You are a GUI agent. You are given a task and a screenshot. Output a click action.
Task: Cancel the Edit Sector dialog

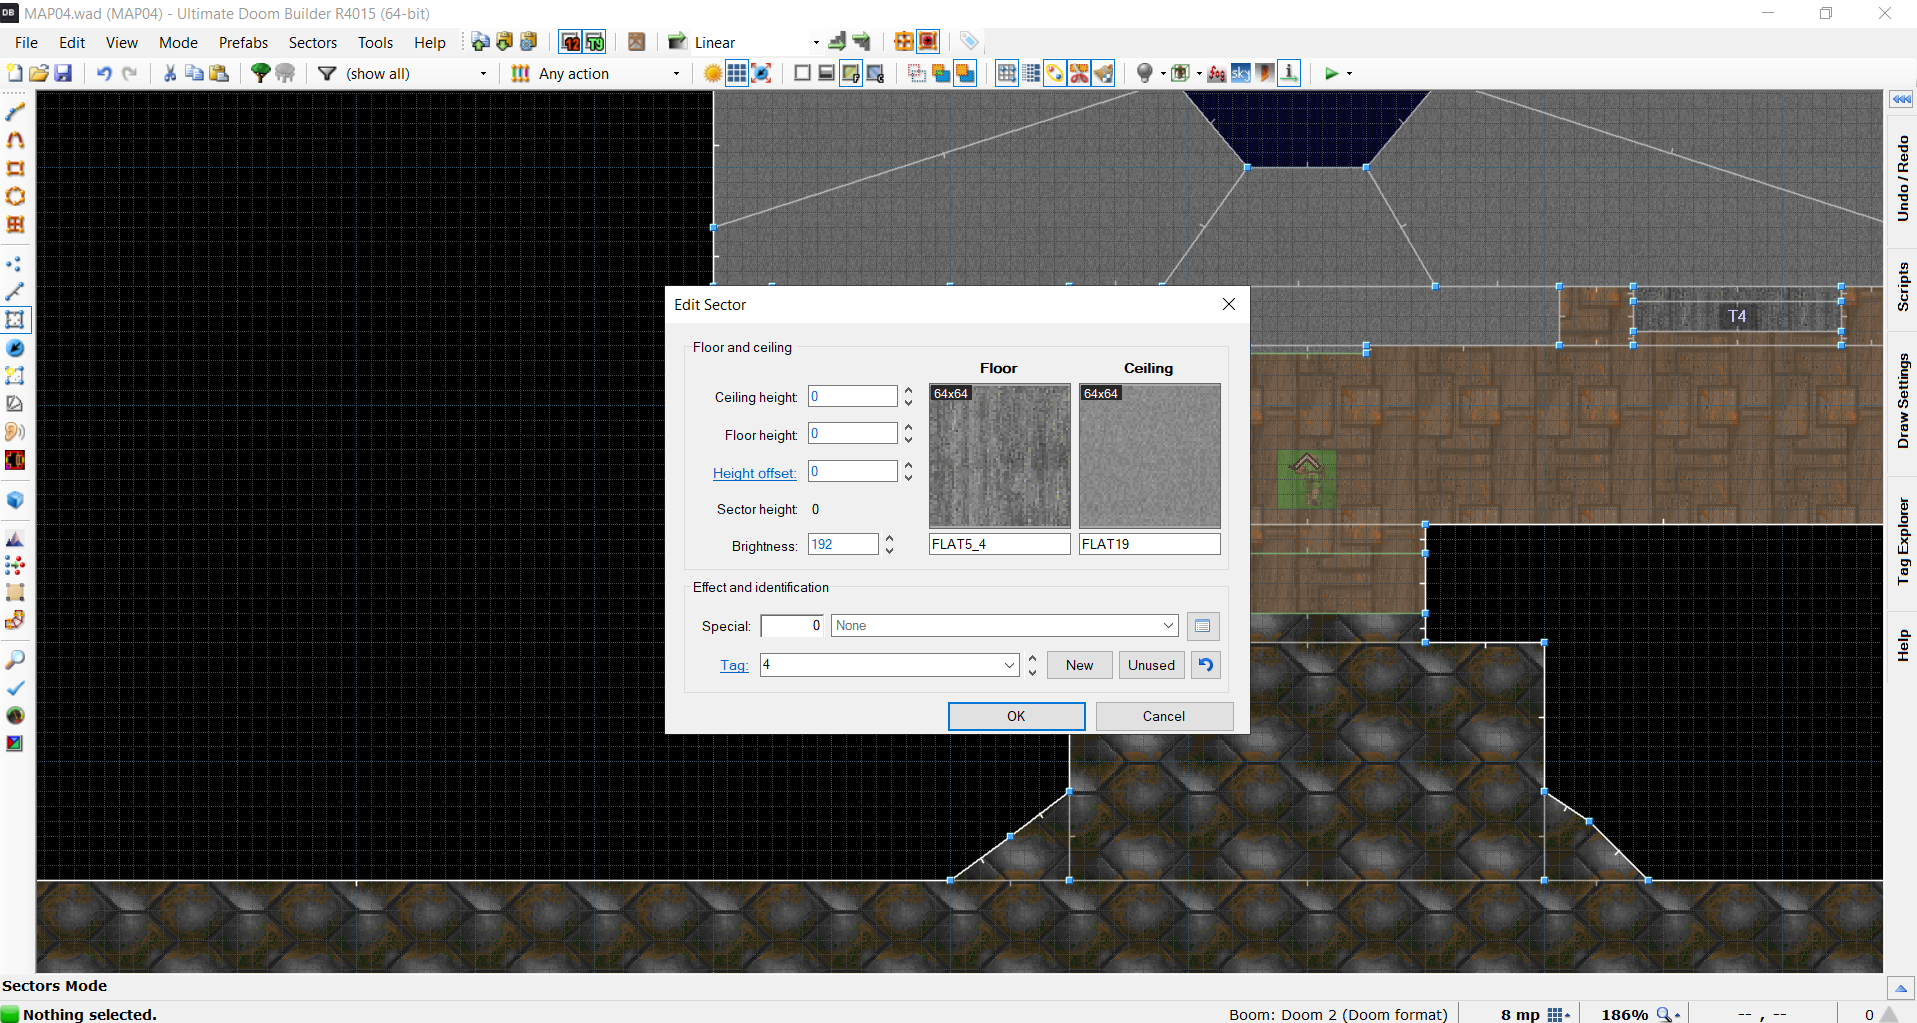click(x=1164, y=716)
